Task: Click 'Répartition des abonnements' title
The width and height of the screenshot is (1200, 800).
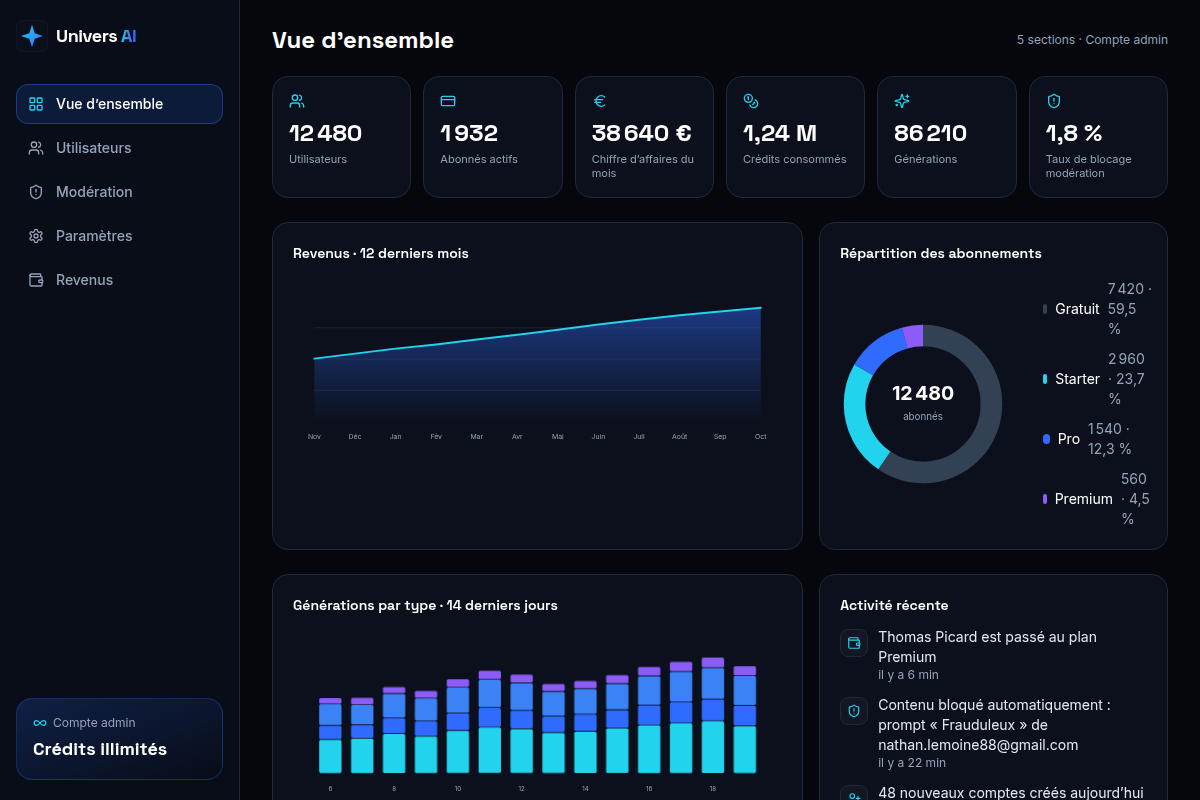Action: (941, 253)
